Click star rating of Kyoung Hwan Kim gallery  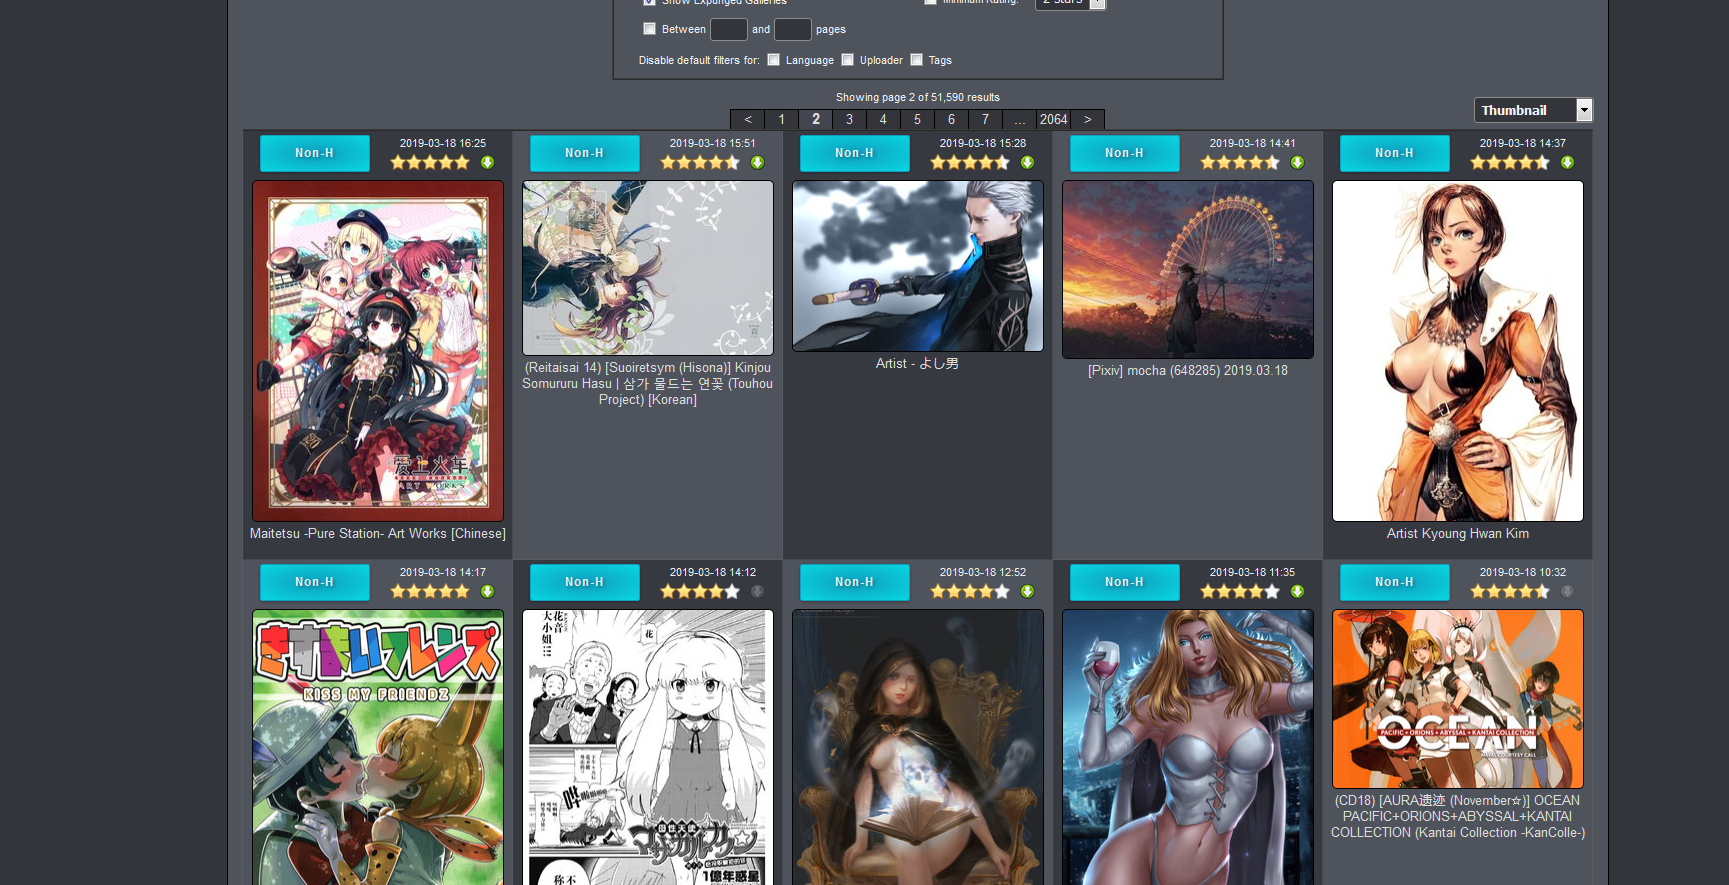click(1510, 162)
